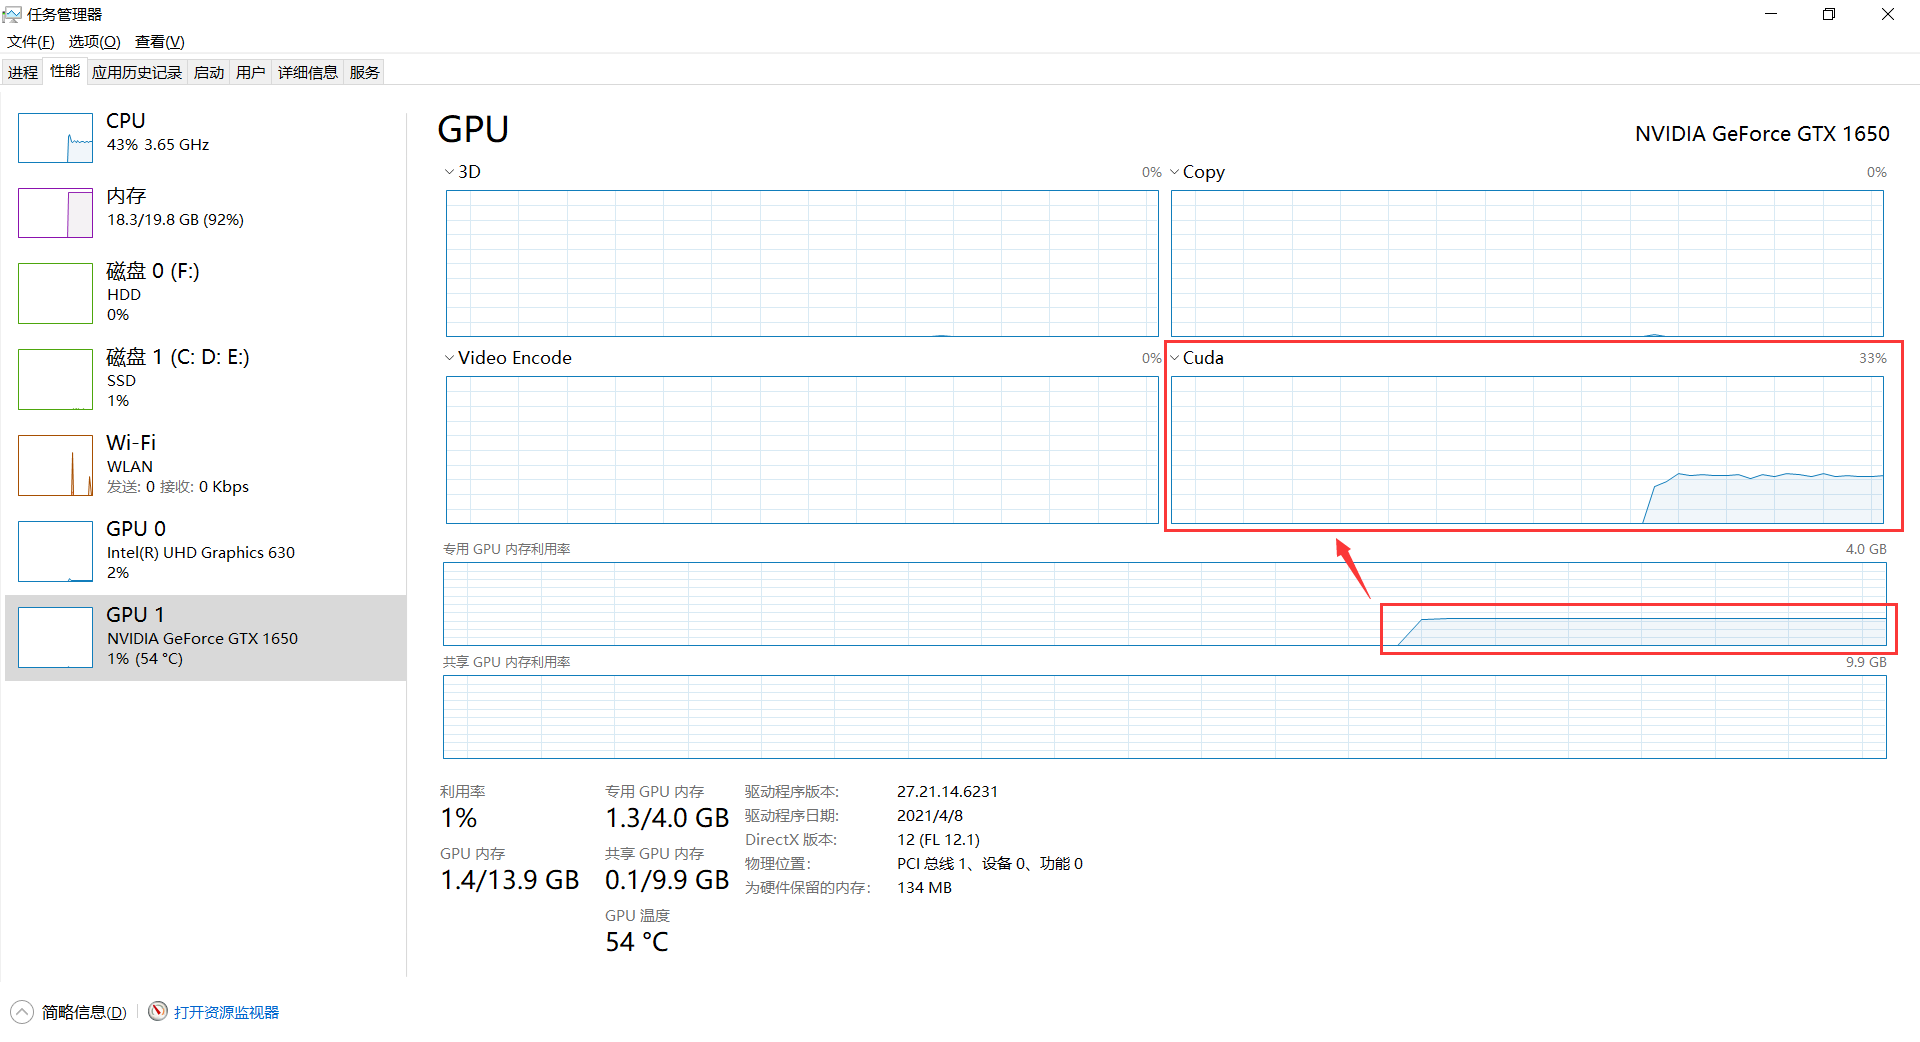This screenshot has height=1042, width=1920.
Task: Select the 性能 tab
Action: tap(65, 71)
